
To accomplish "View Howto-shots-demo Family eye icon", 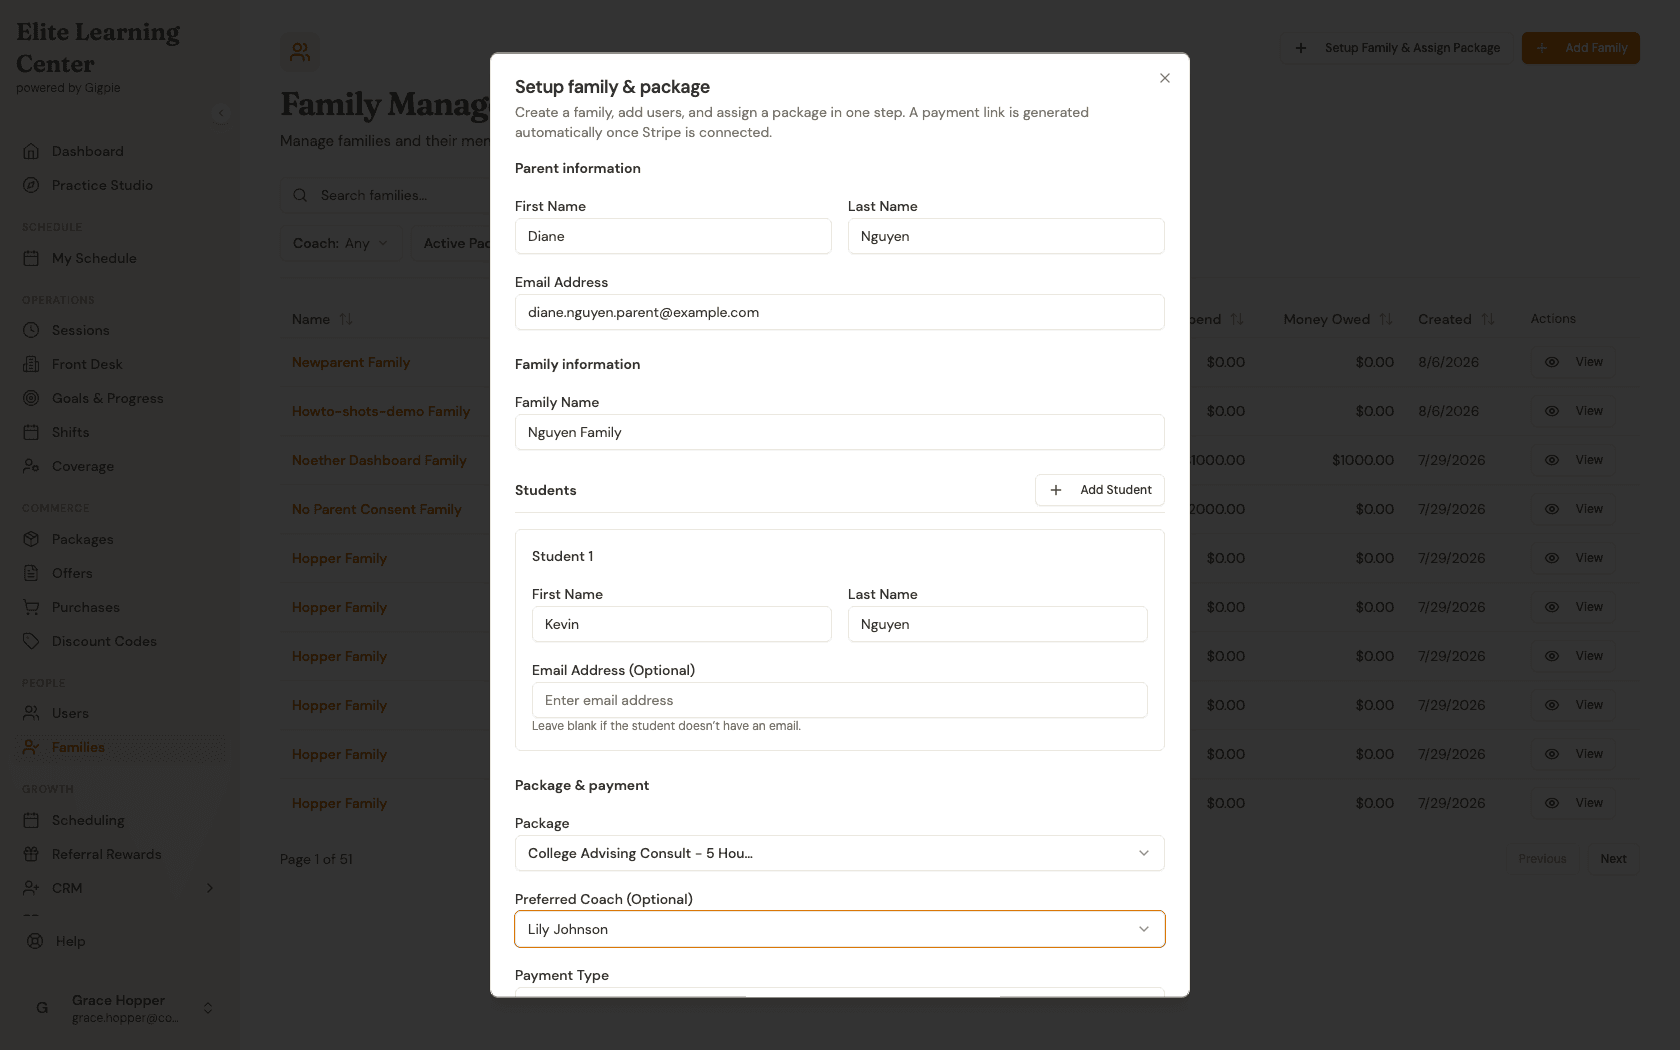I will (1552, 411).
